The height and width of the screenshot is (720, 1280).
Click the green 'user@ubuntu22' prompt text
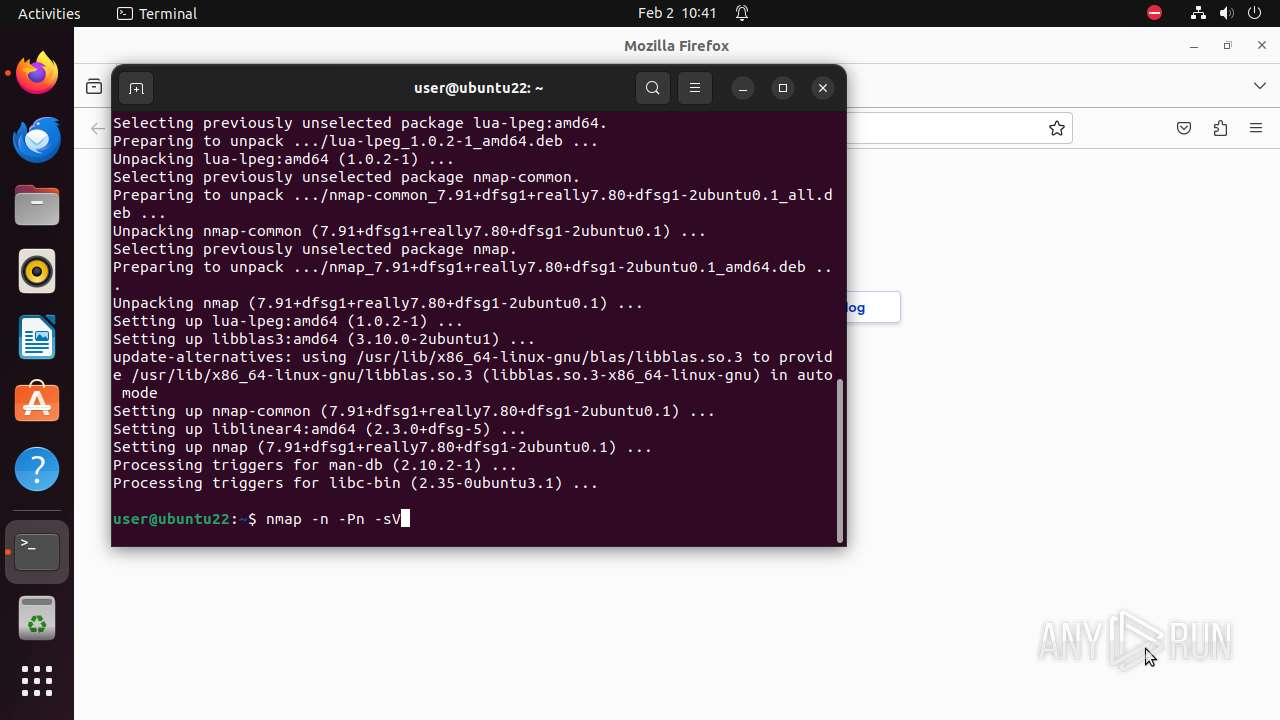172,519
